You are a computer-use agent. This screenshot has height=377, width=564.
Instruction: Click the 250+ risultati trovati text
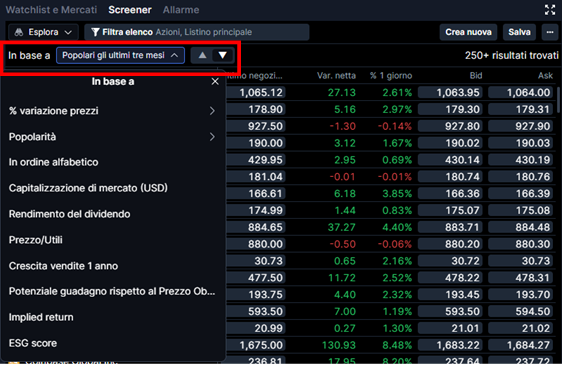[x=511, y=55]
